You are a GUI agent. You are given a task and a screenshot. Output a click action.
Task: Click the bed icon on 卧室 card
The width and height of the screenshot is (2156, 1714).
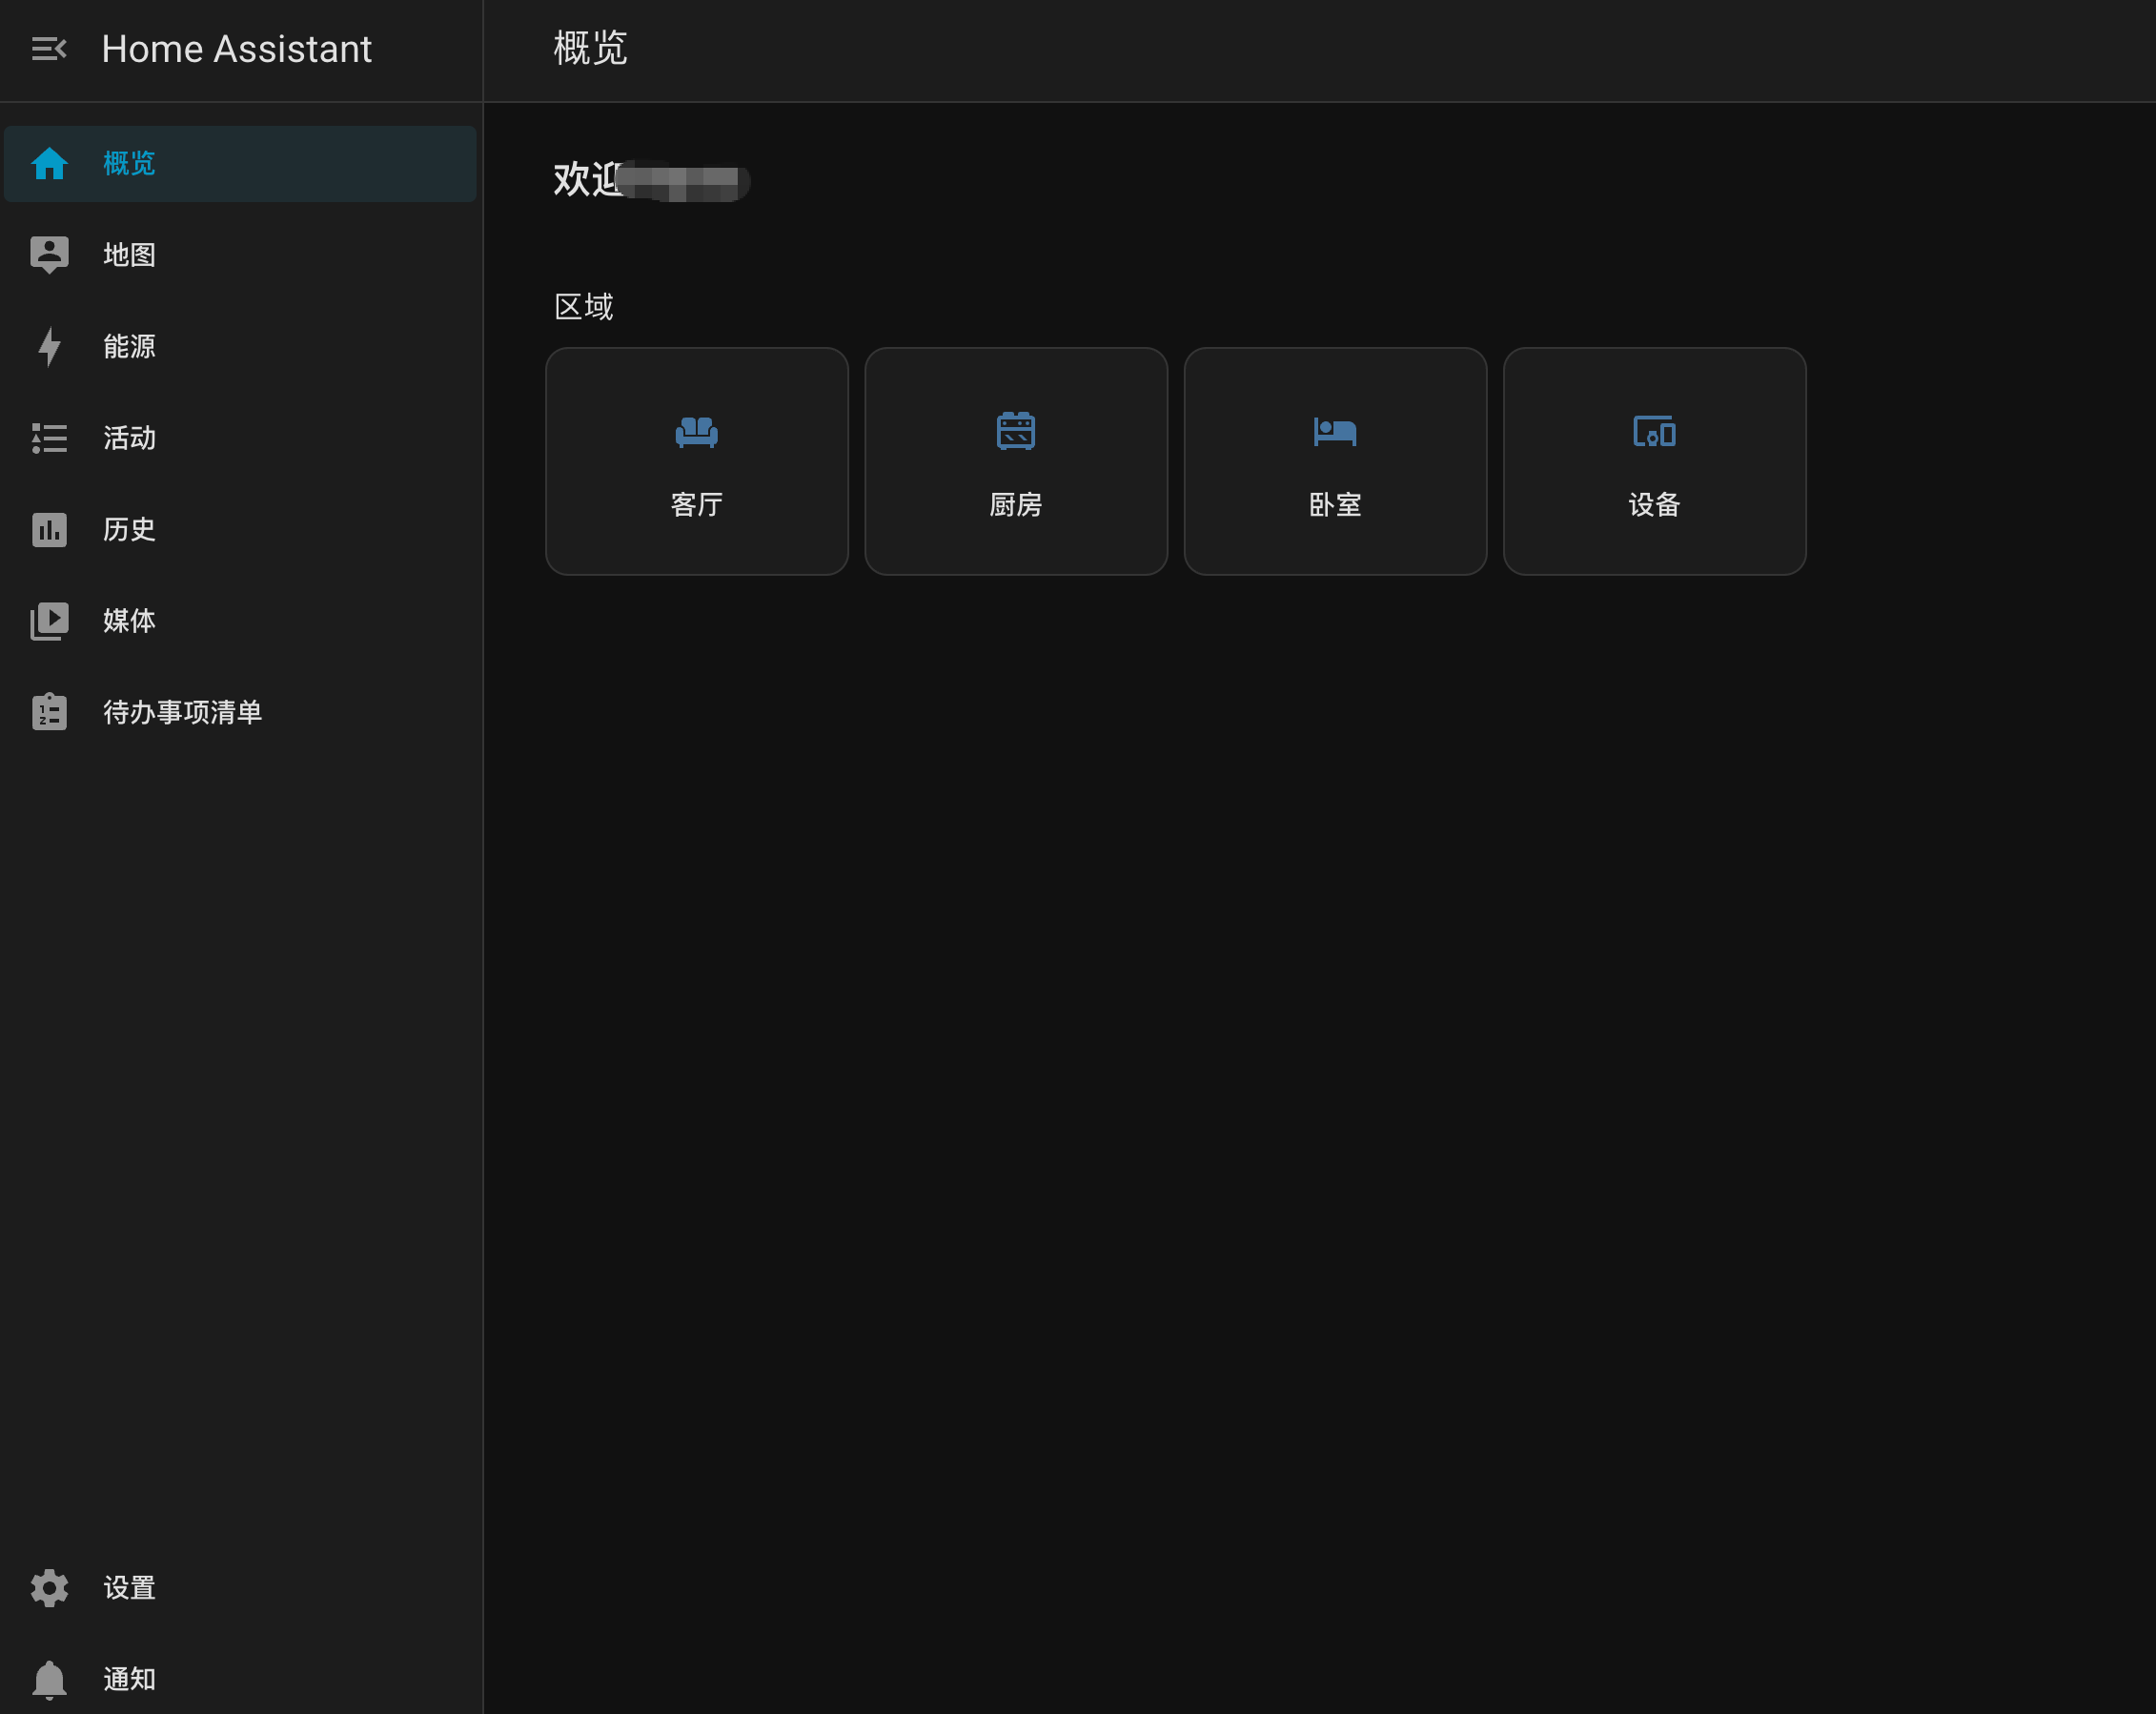tap(1335, 433)
